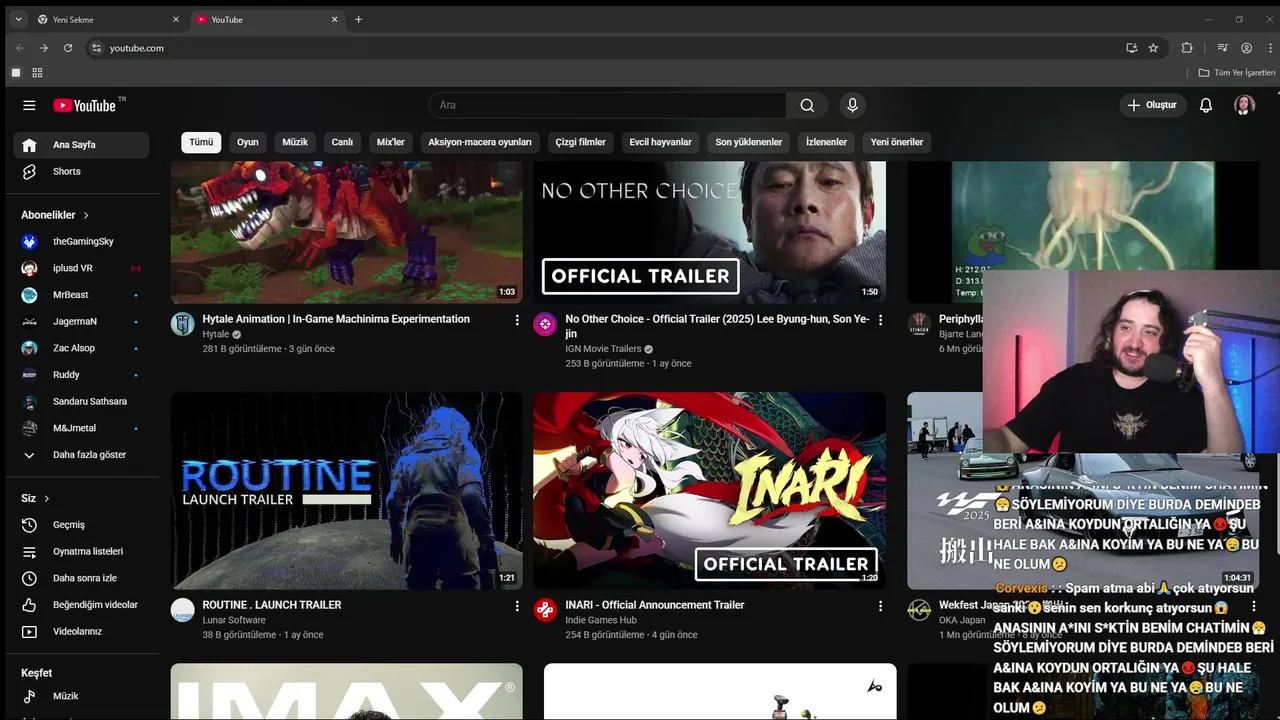This screenshot has width=1280, height=720.
Task: Open M&Jmetal channel subscription
Action: coord(81,428)
